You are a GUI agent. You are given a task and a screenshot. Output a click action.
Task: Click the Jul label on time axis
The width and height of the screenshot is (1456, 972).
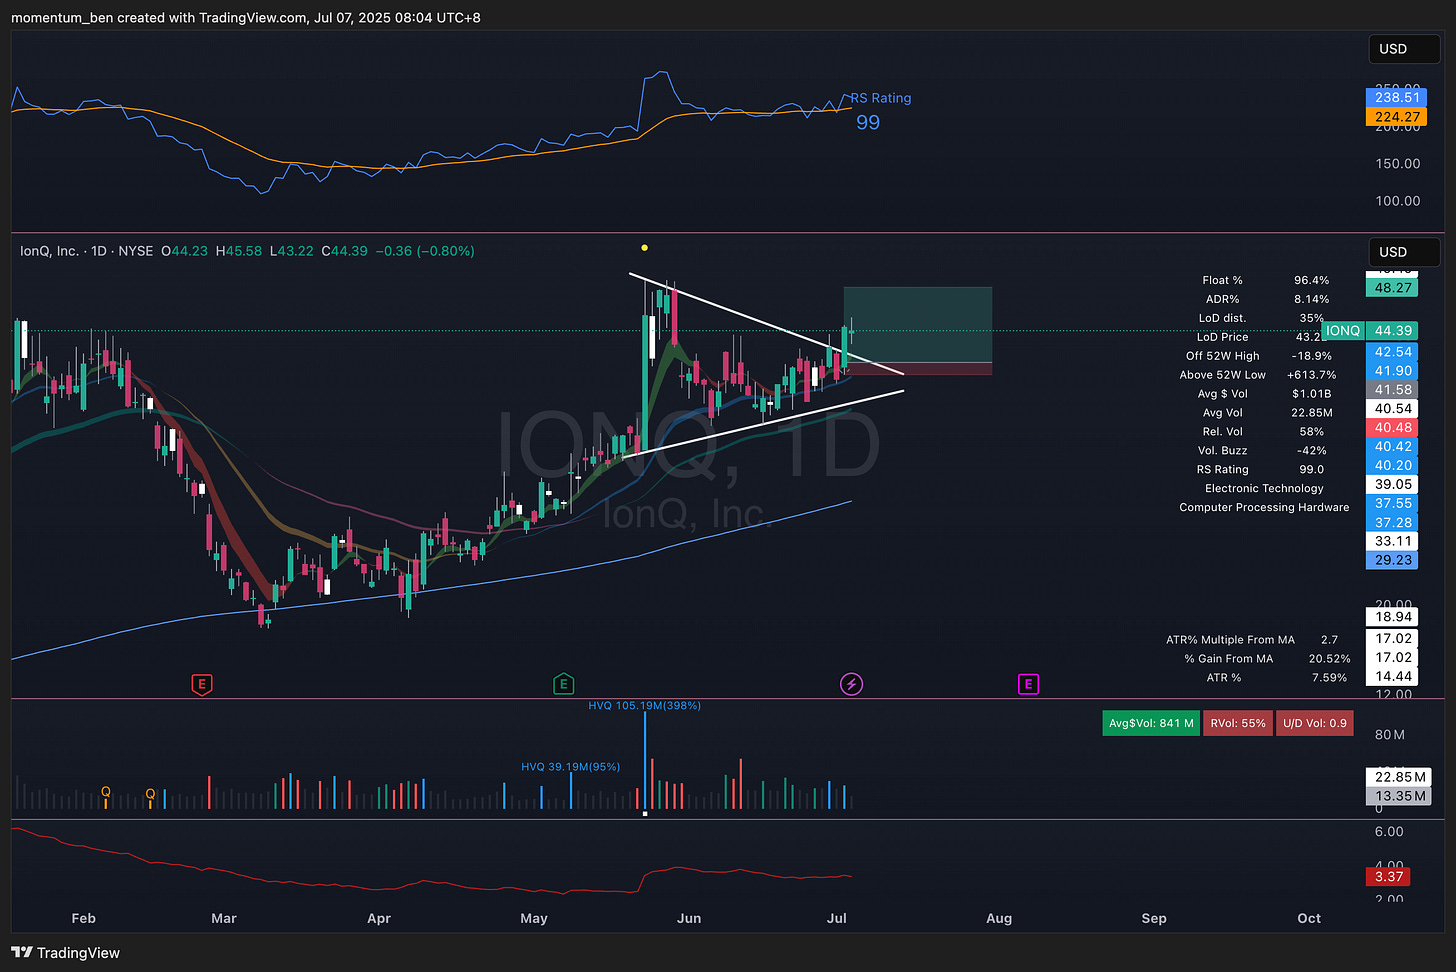[x=837, y=918]
